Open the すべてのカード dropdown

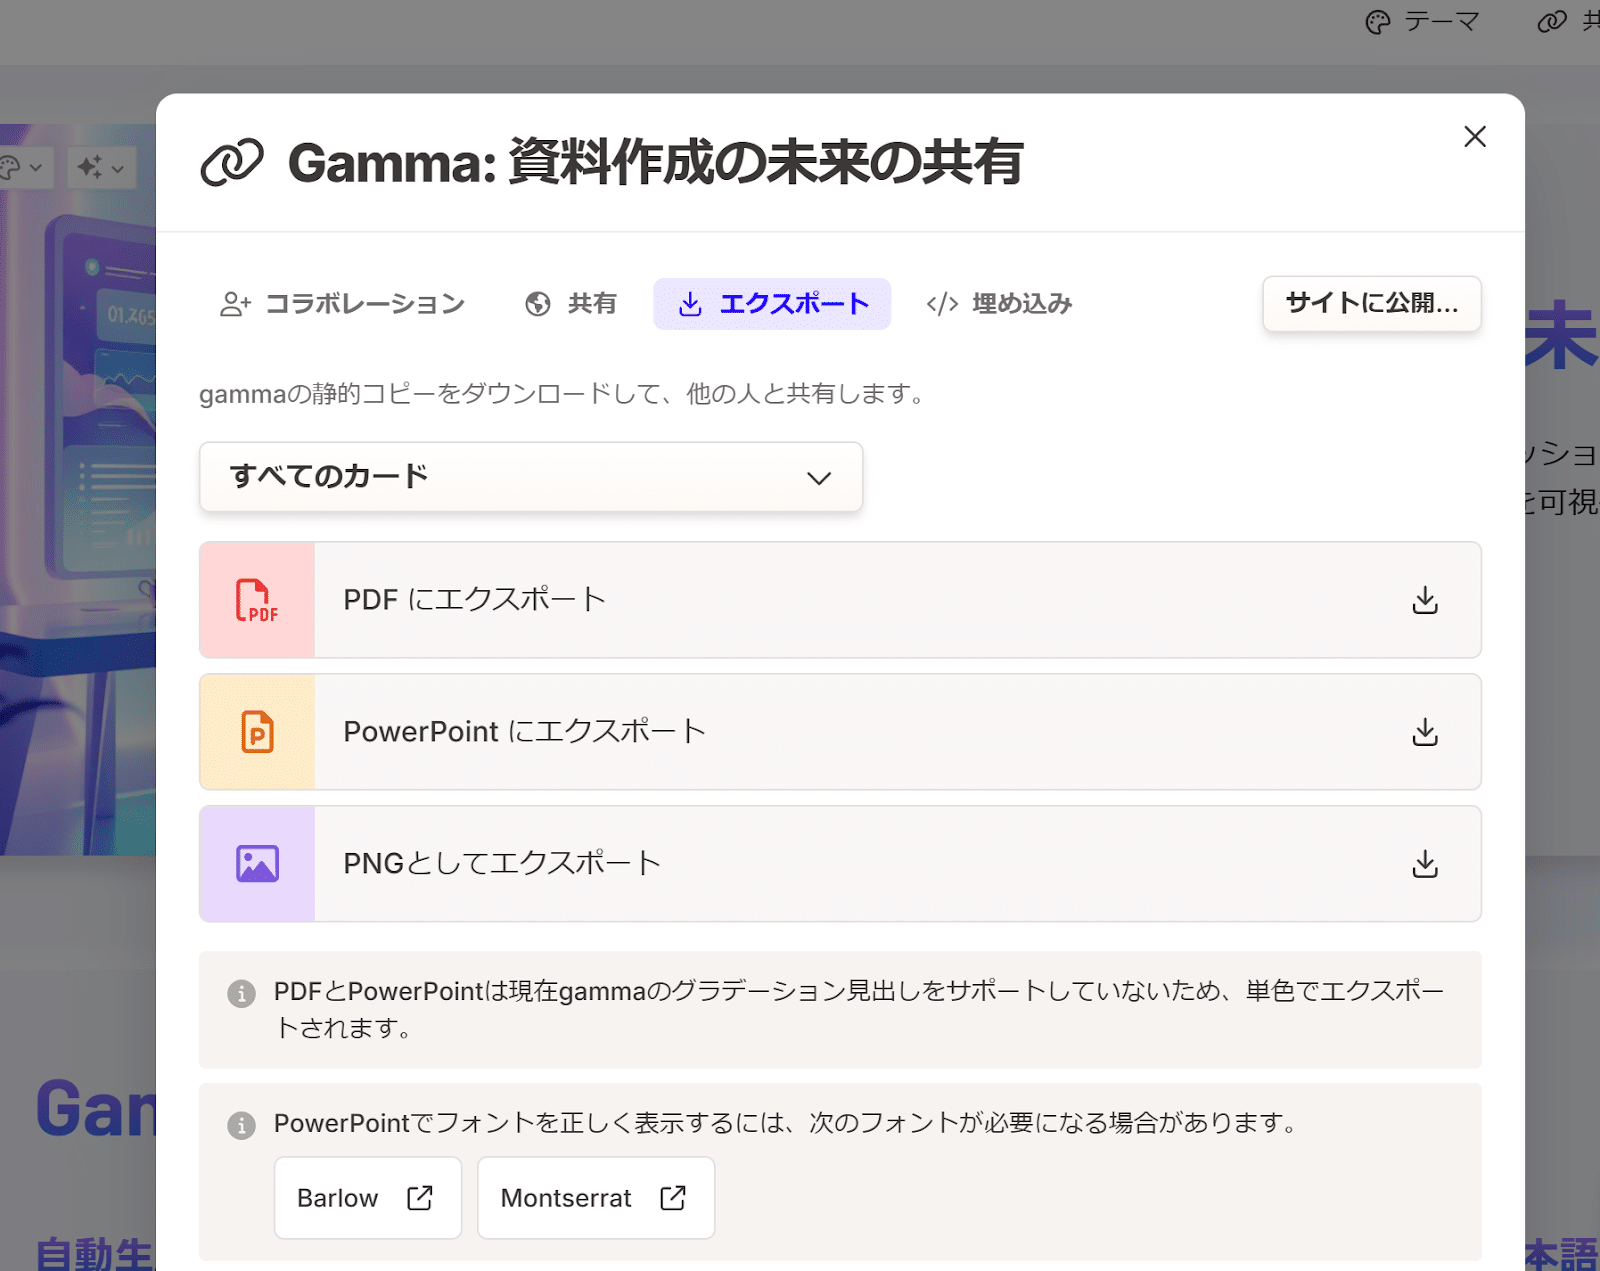tap(530, 477)
